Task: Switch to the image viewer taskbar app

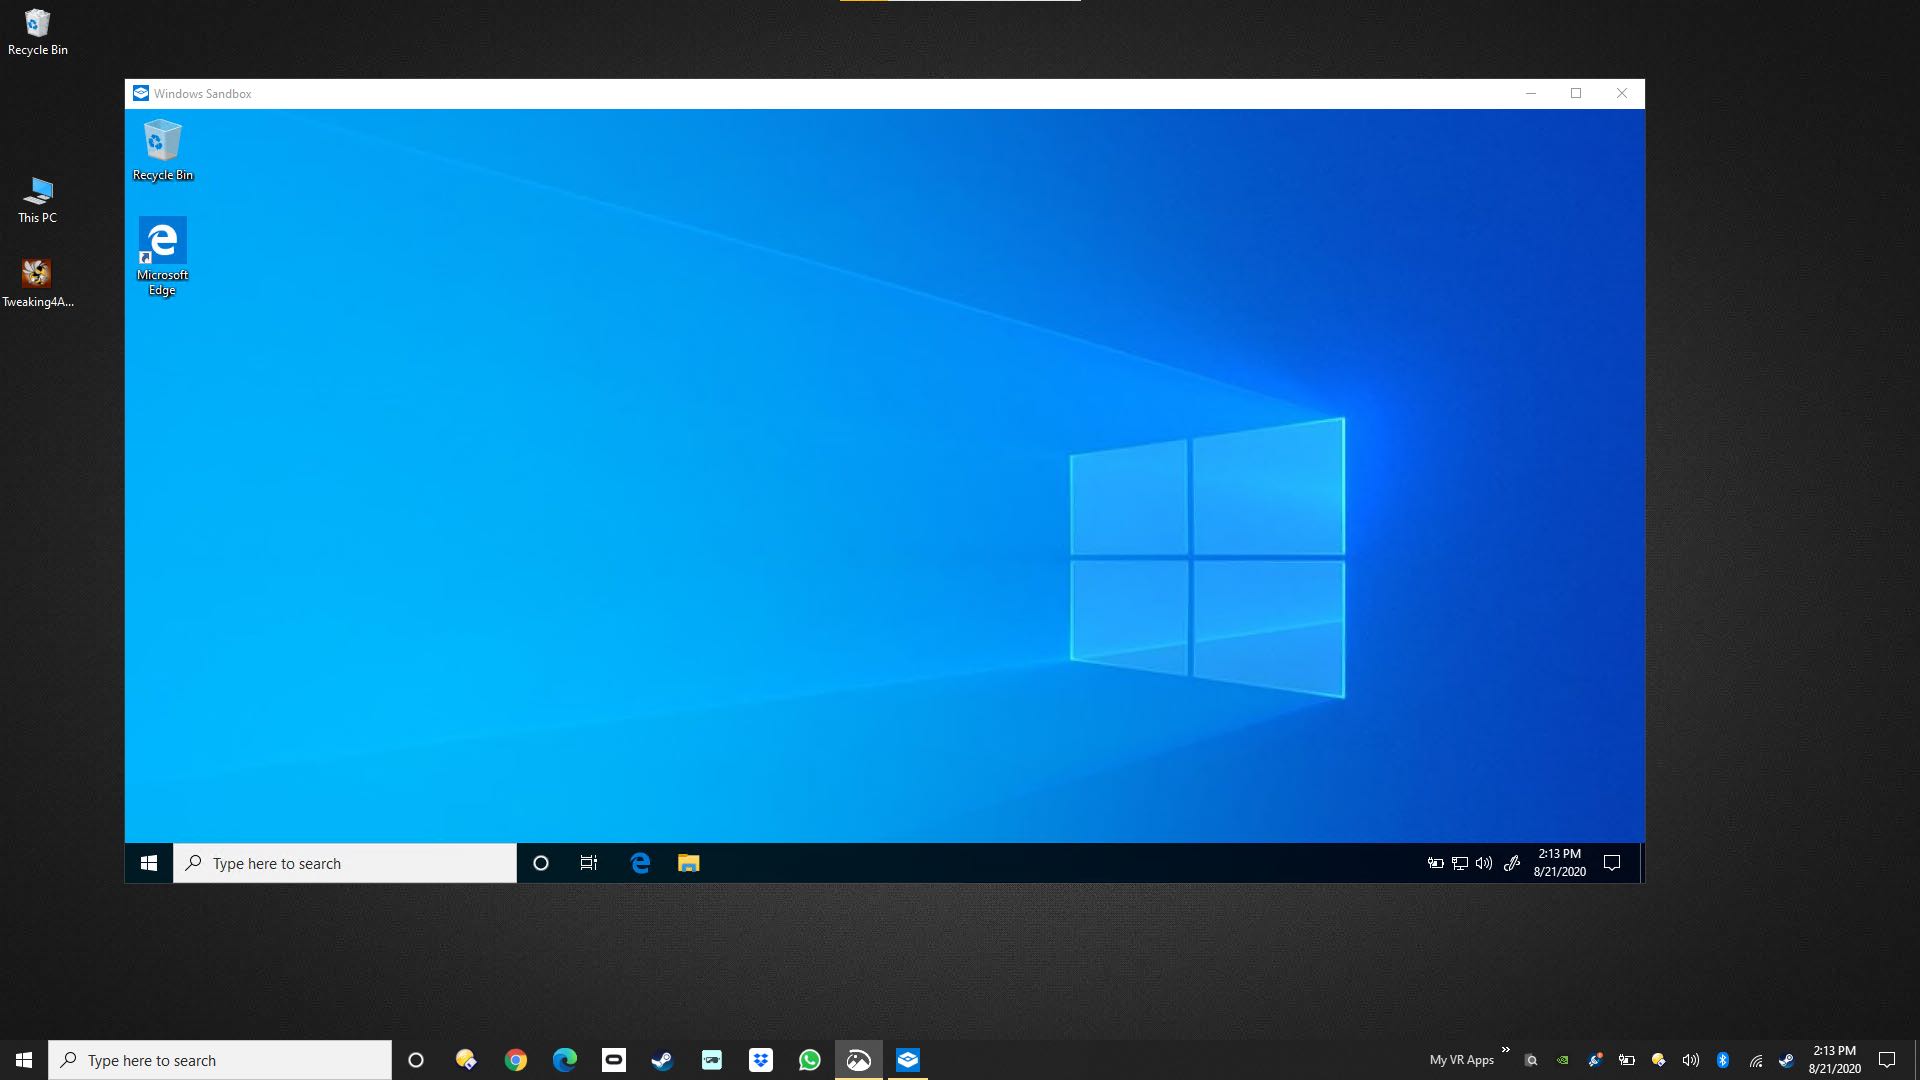Action: pos(858,1060)
